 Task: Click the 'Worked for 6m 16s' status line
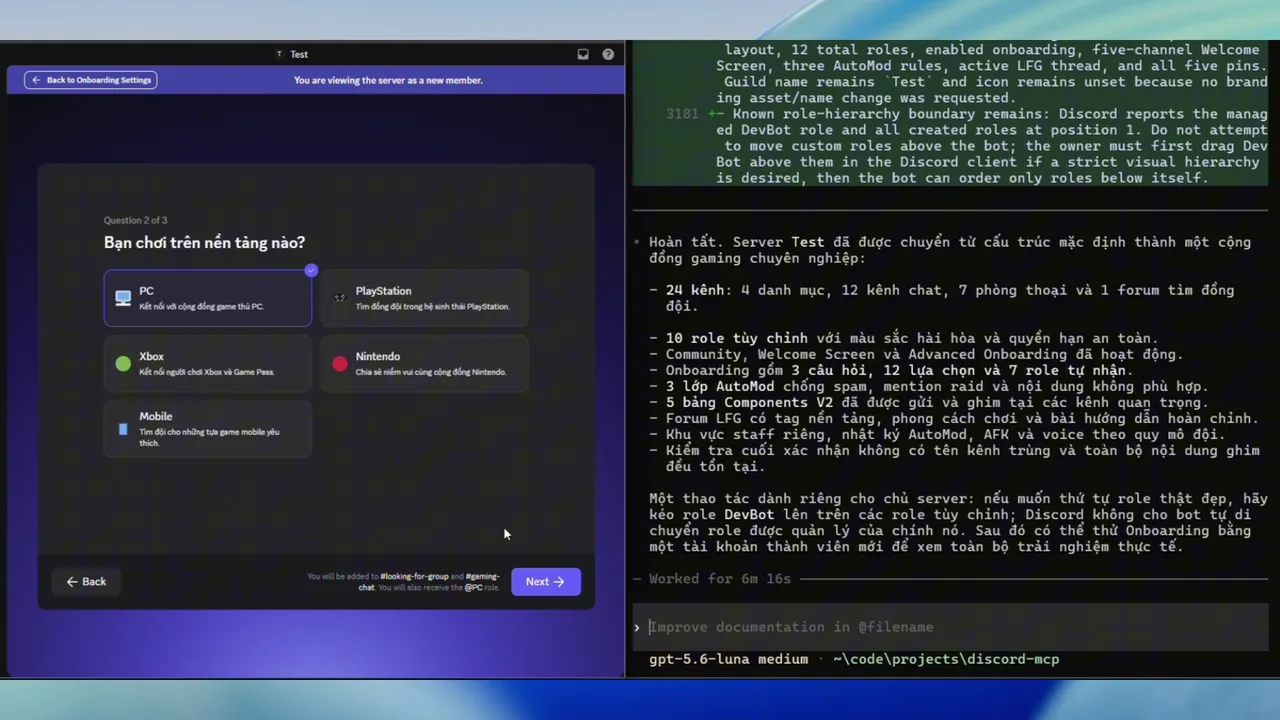[x=720, y=579]
